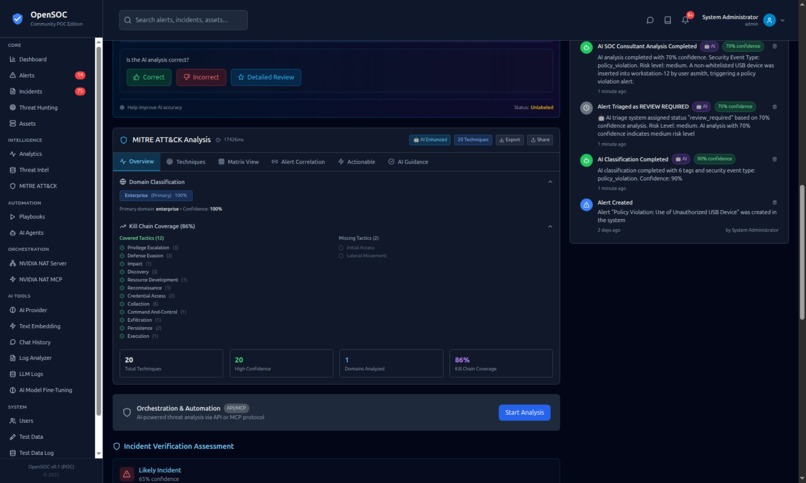Open NVIDIA NAT MCP page

(x=40, y=280)
